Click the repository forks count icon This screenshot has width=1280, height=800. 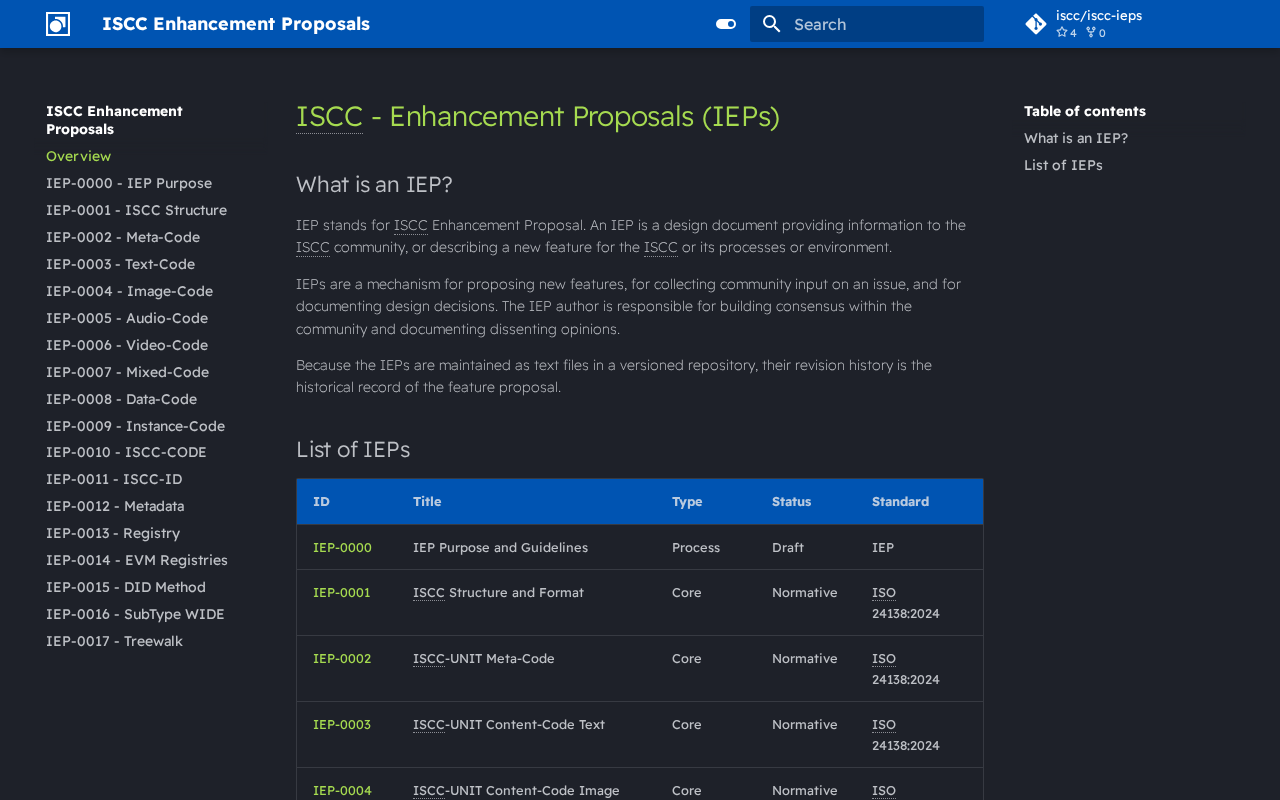[1091, 33]
